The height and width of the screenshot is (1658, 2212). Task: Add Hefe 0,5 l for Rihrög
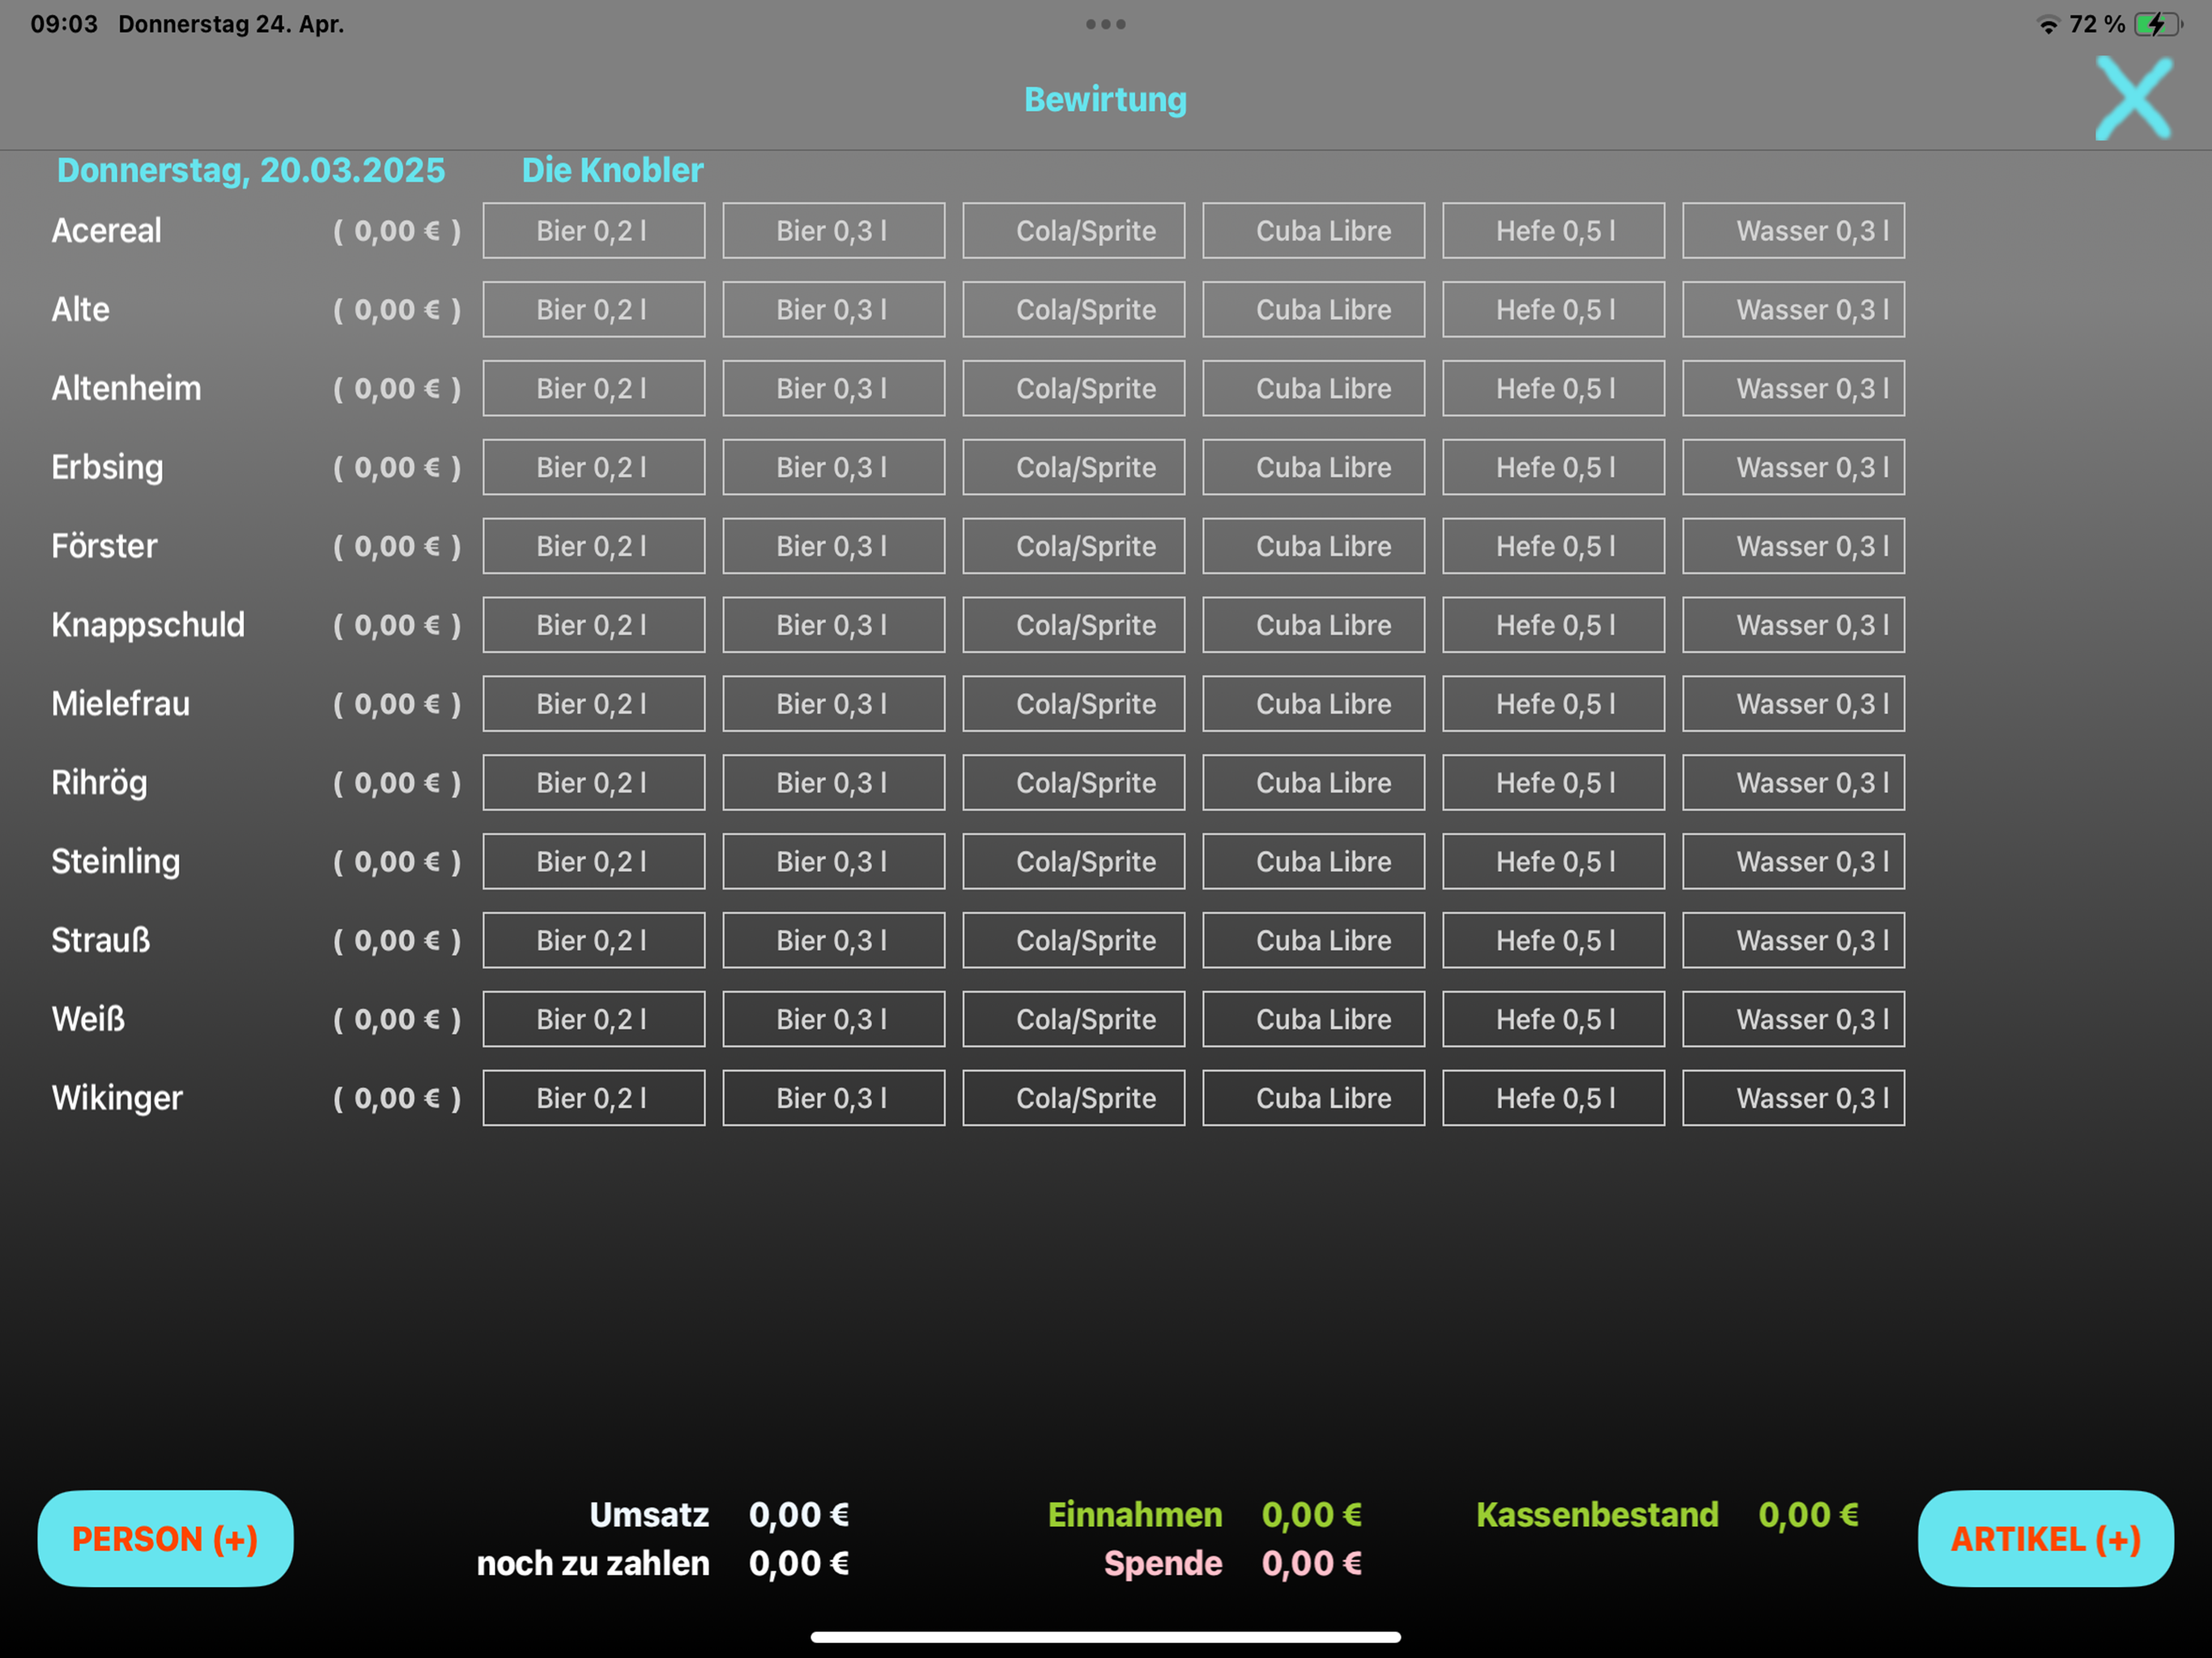coord(1553,783)
